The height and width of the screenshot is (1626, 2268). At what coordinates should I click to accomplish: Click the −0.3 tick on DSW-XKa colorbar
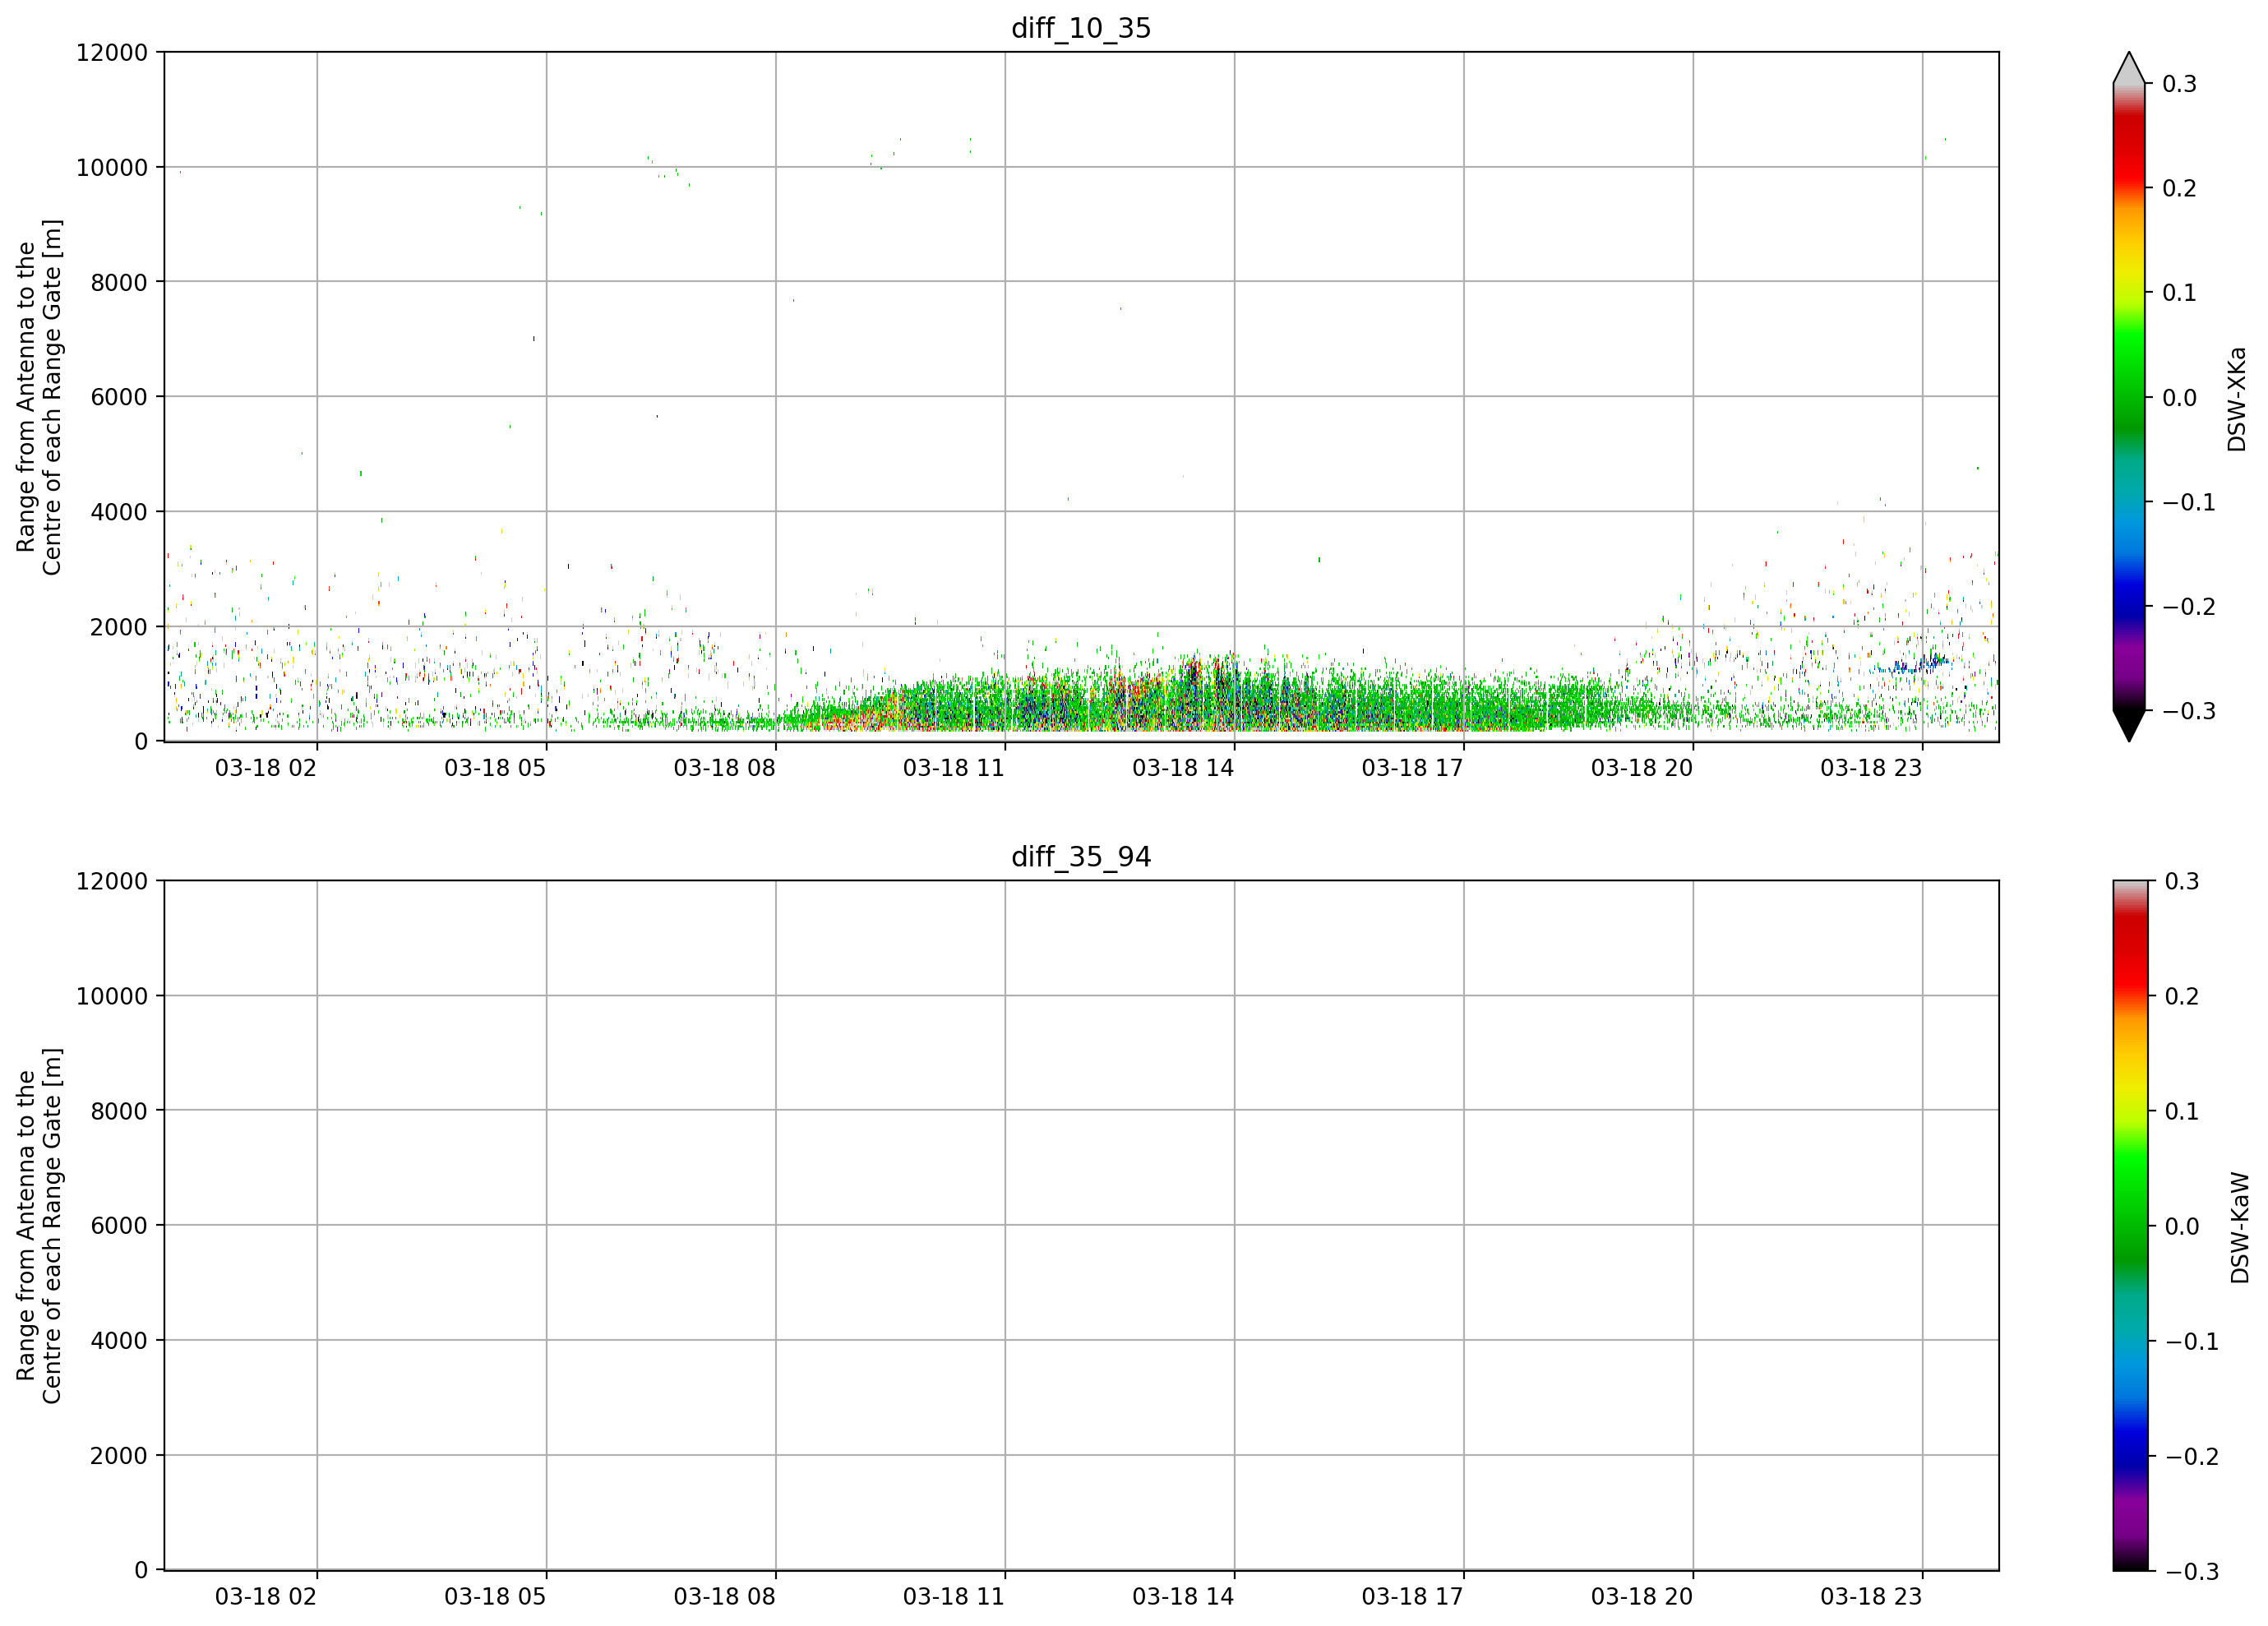(2189, 712)
